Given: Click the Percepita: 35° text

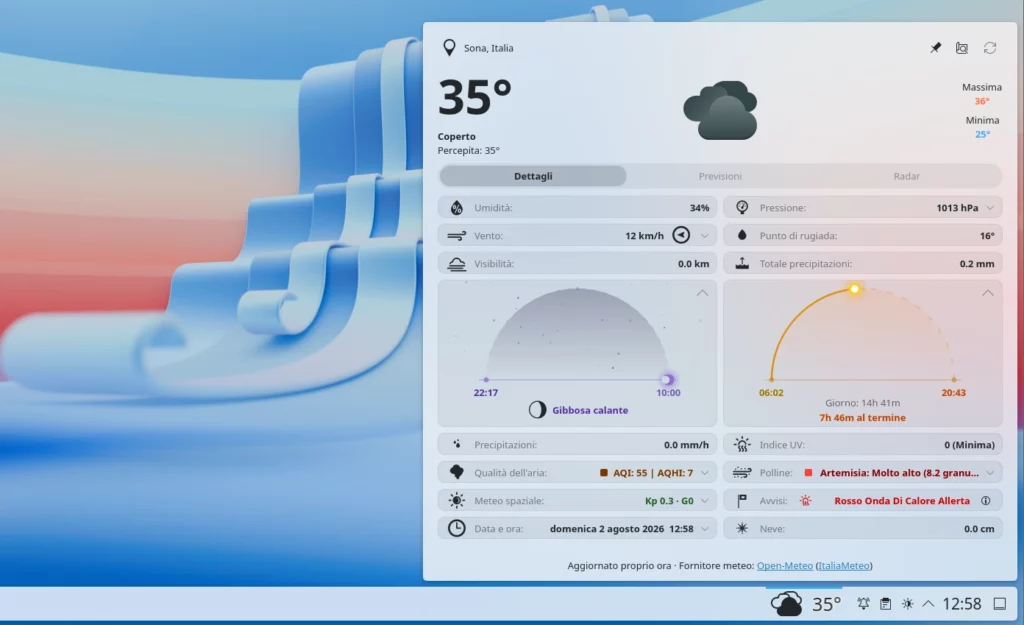Looking at the screenshot, I should (468, 150).
